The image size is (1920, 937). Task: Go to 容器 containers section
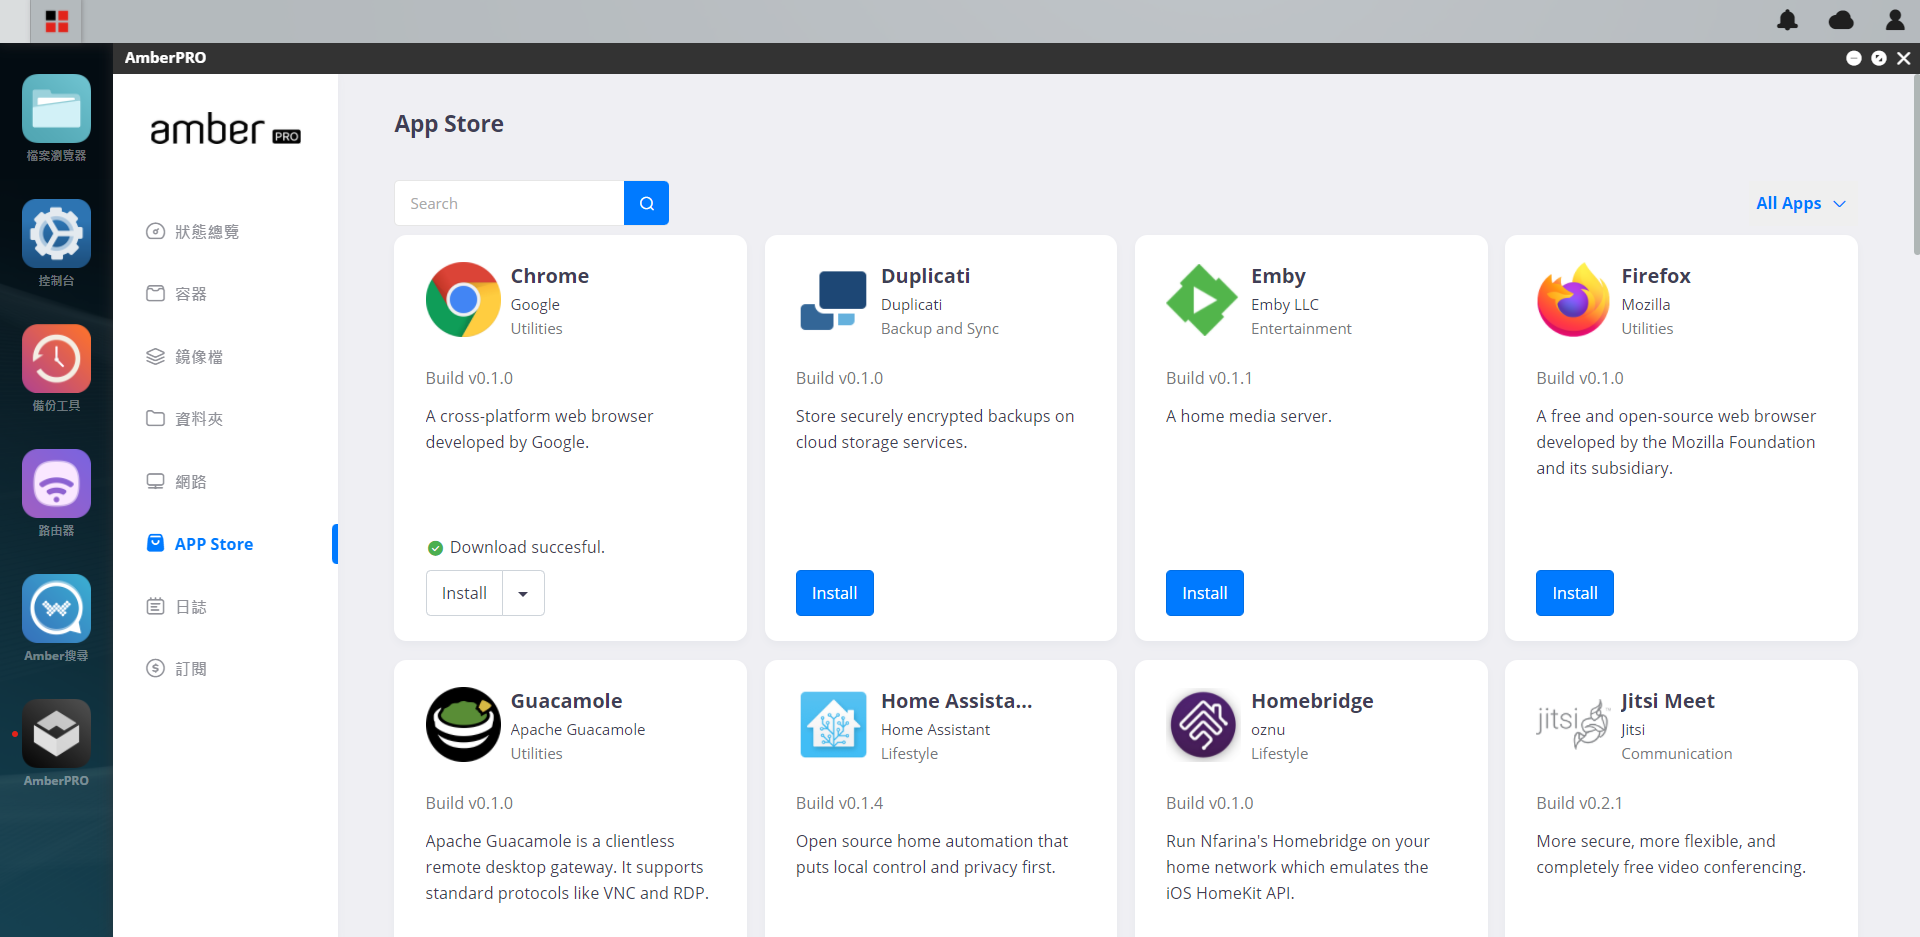[177, 294]
